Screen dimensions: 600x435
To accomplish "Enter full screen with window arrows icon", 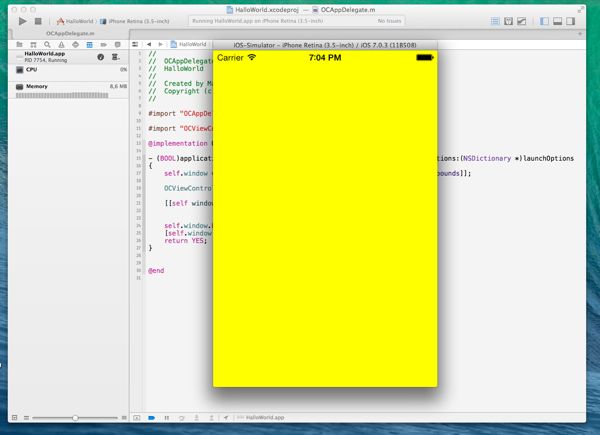I will click(x=581, y=10).
